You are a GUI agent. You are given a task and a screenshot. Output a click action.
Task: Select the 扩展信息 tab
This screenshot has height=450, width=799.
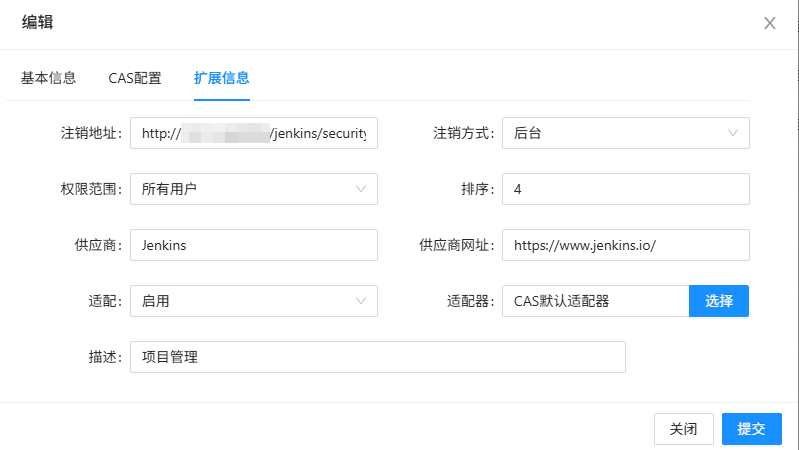pyautogui.click(x=221, y=78)
